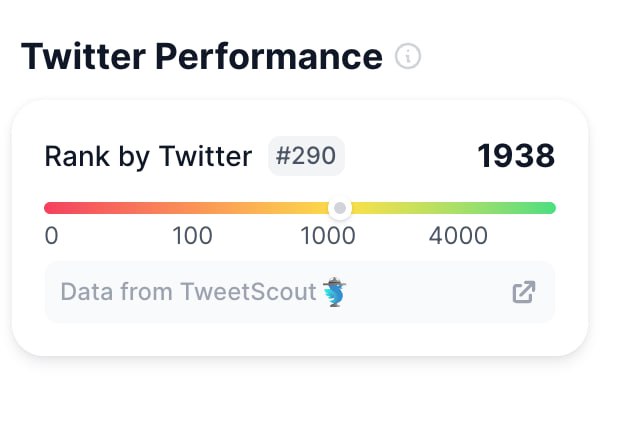
Task: Click the info icon beside Twitter Performance
Action: pyautogui.click(x=408, y=56)
